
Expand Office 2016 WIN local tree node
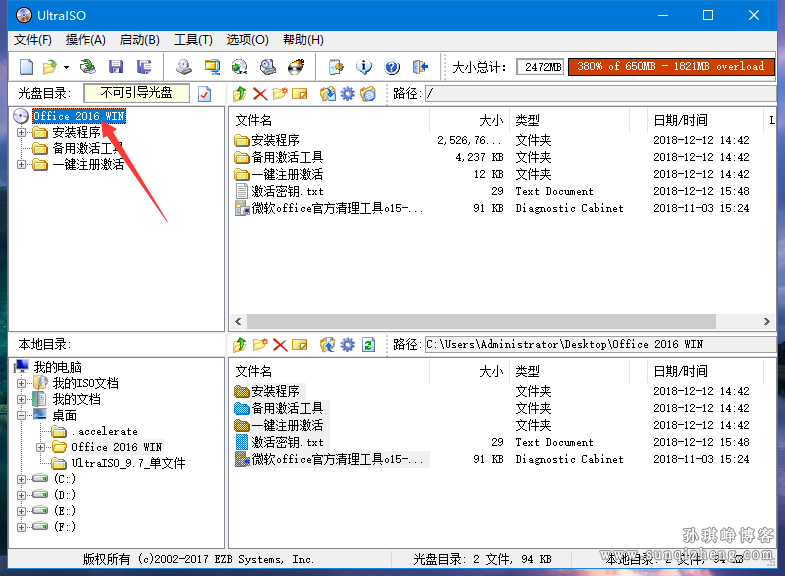click(41, 447)
